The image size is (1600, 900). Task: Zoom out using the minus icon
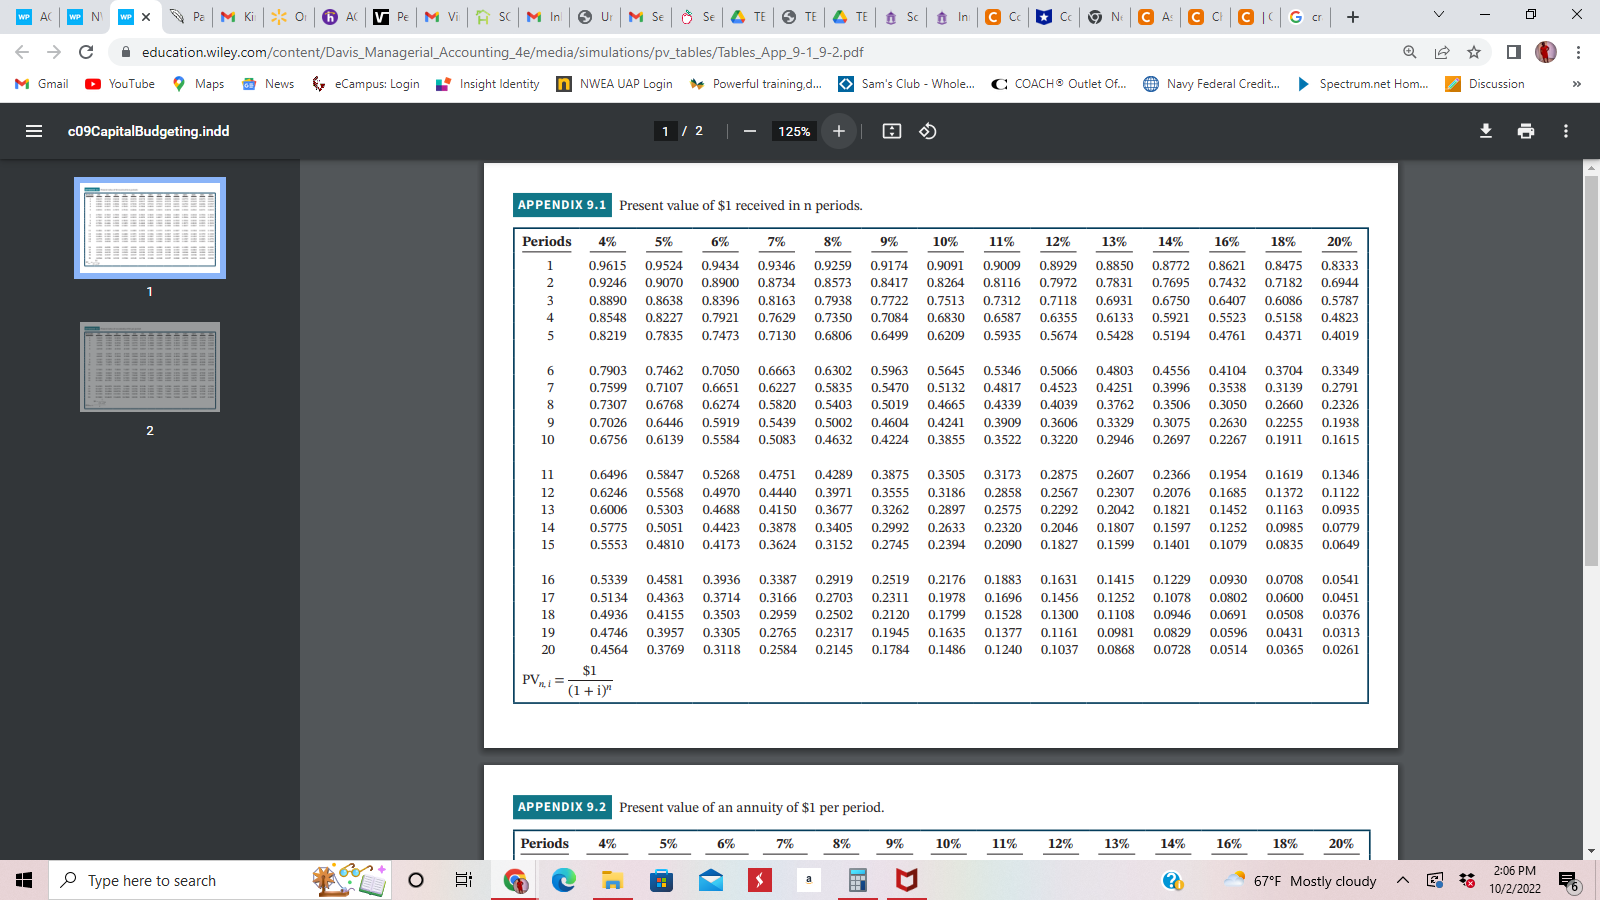pyautogui.click(x=749, y=130)
